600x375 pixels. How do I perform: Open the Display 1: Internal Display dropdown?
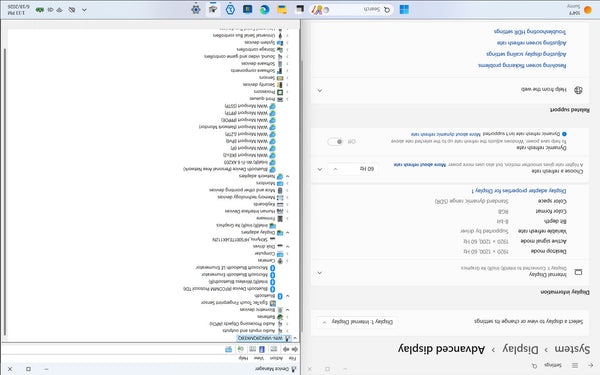tap(357, 322)
